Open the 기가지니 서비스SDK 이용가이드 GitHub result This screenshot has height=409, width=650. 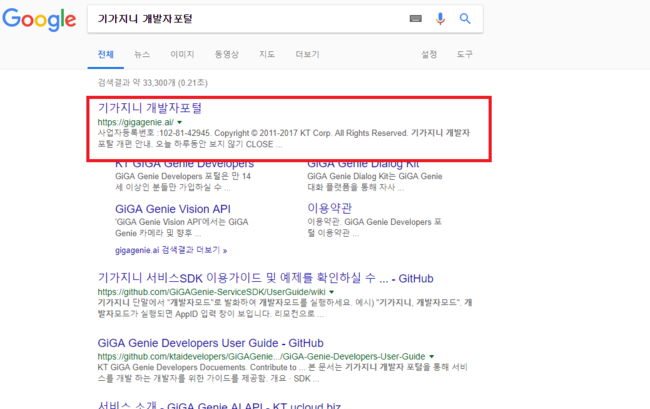point(265,278)
